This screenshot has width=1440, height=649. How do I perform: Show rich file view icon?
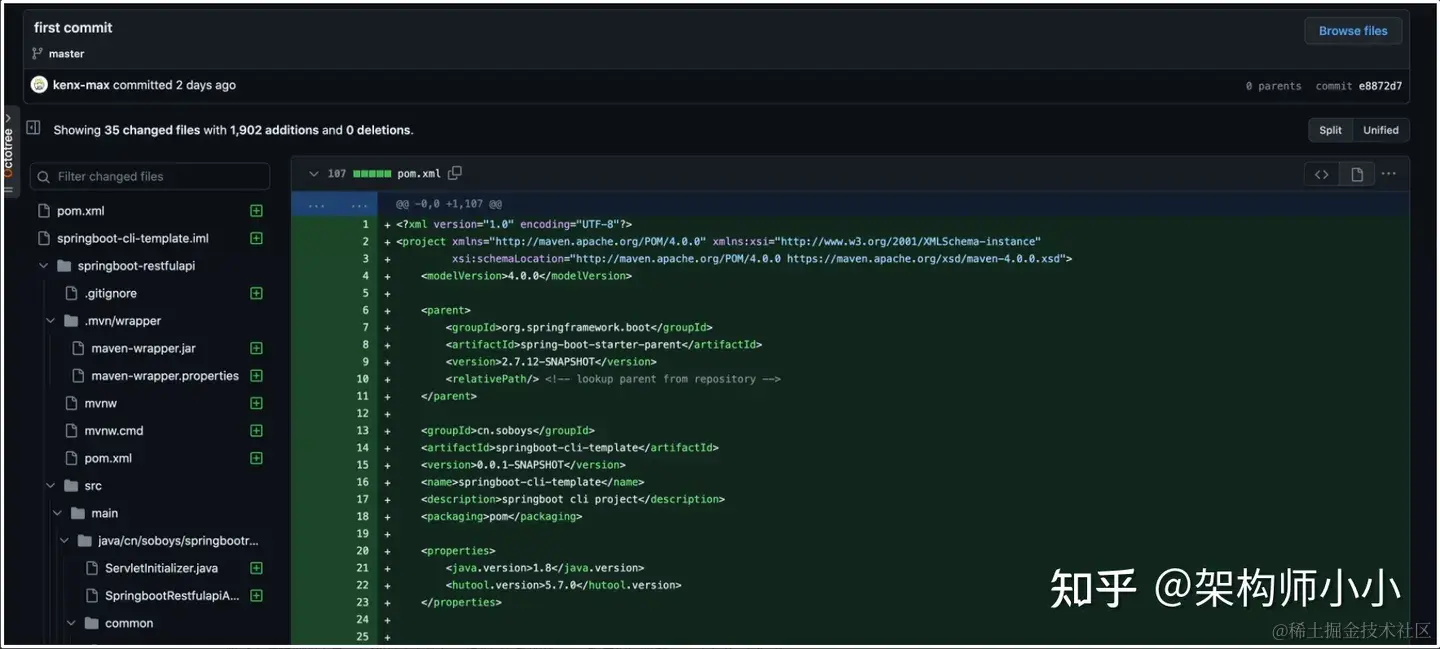pos(1356,174)
